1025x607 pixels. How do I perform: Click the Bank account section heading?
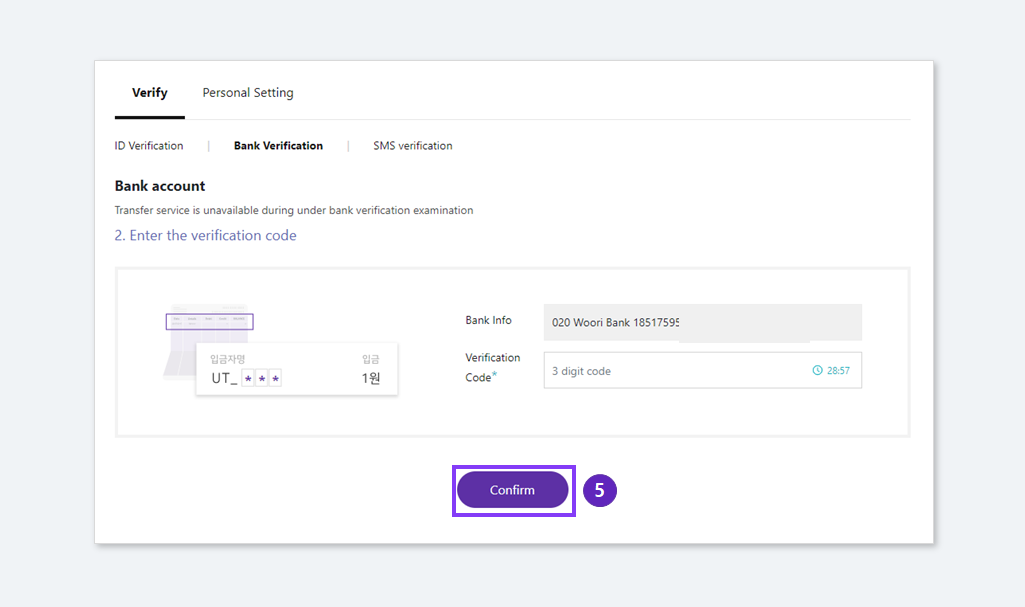159,186
